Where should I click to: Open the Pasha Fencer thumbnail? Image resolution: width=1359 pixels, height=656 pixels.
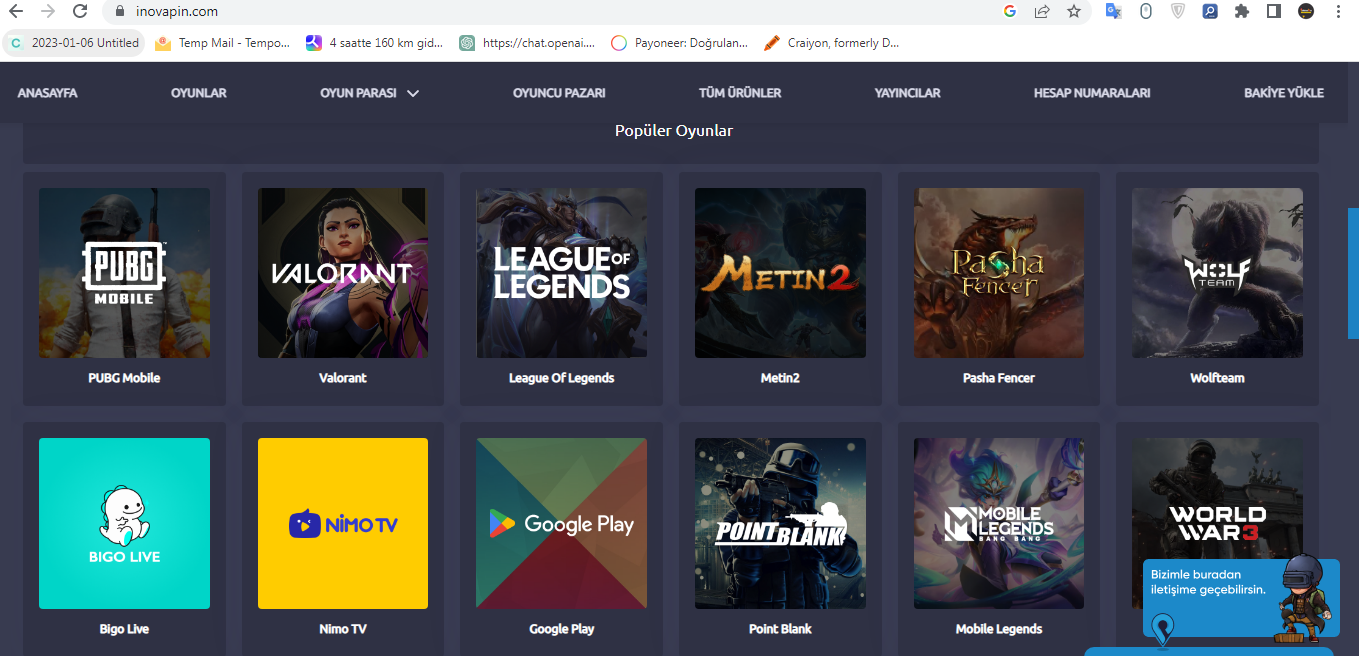tap(999, 273)
